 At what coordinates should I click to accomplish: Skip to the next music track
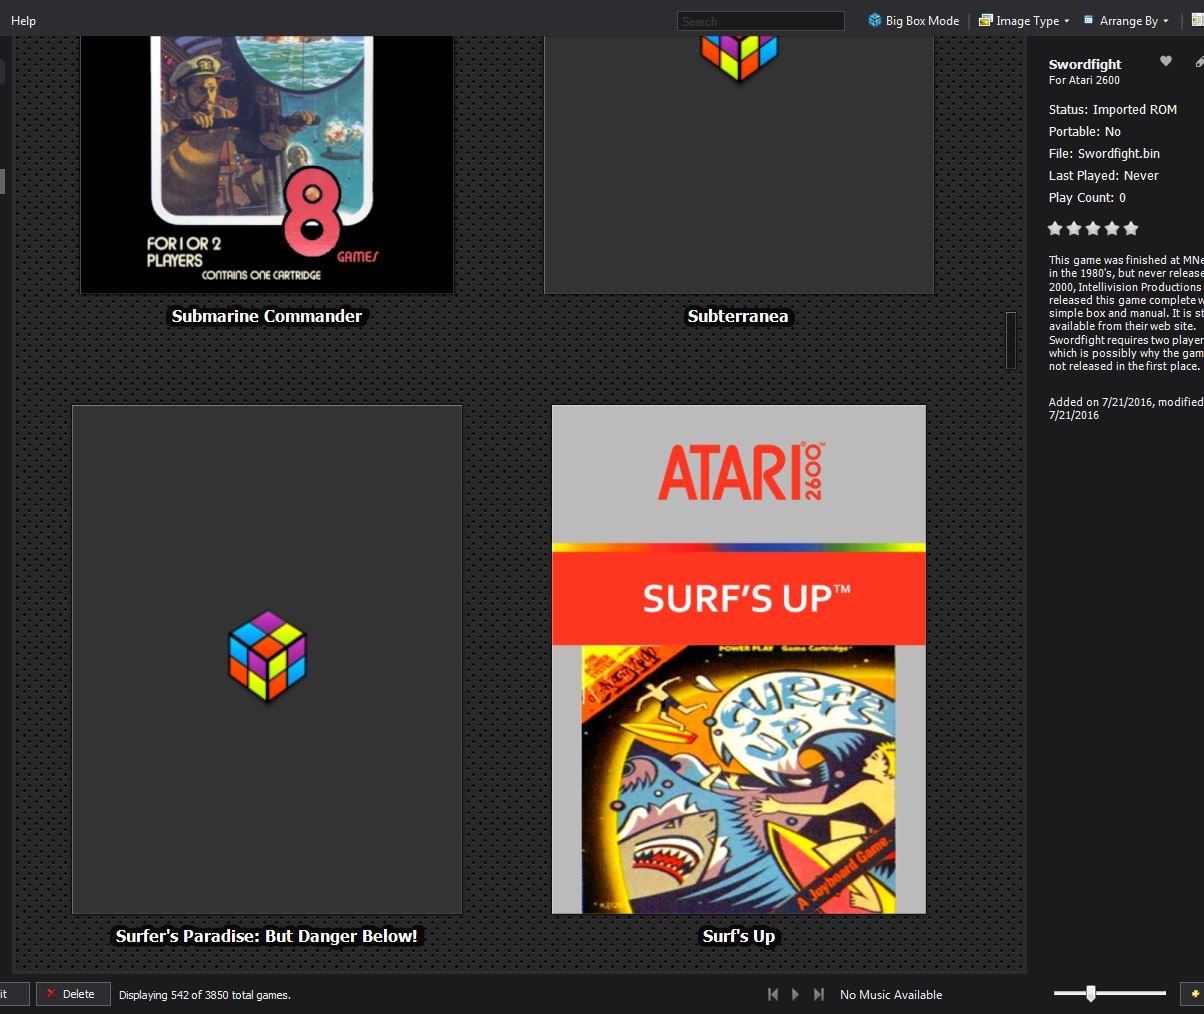pyautogui.click(x=819, y=994)
